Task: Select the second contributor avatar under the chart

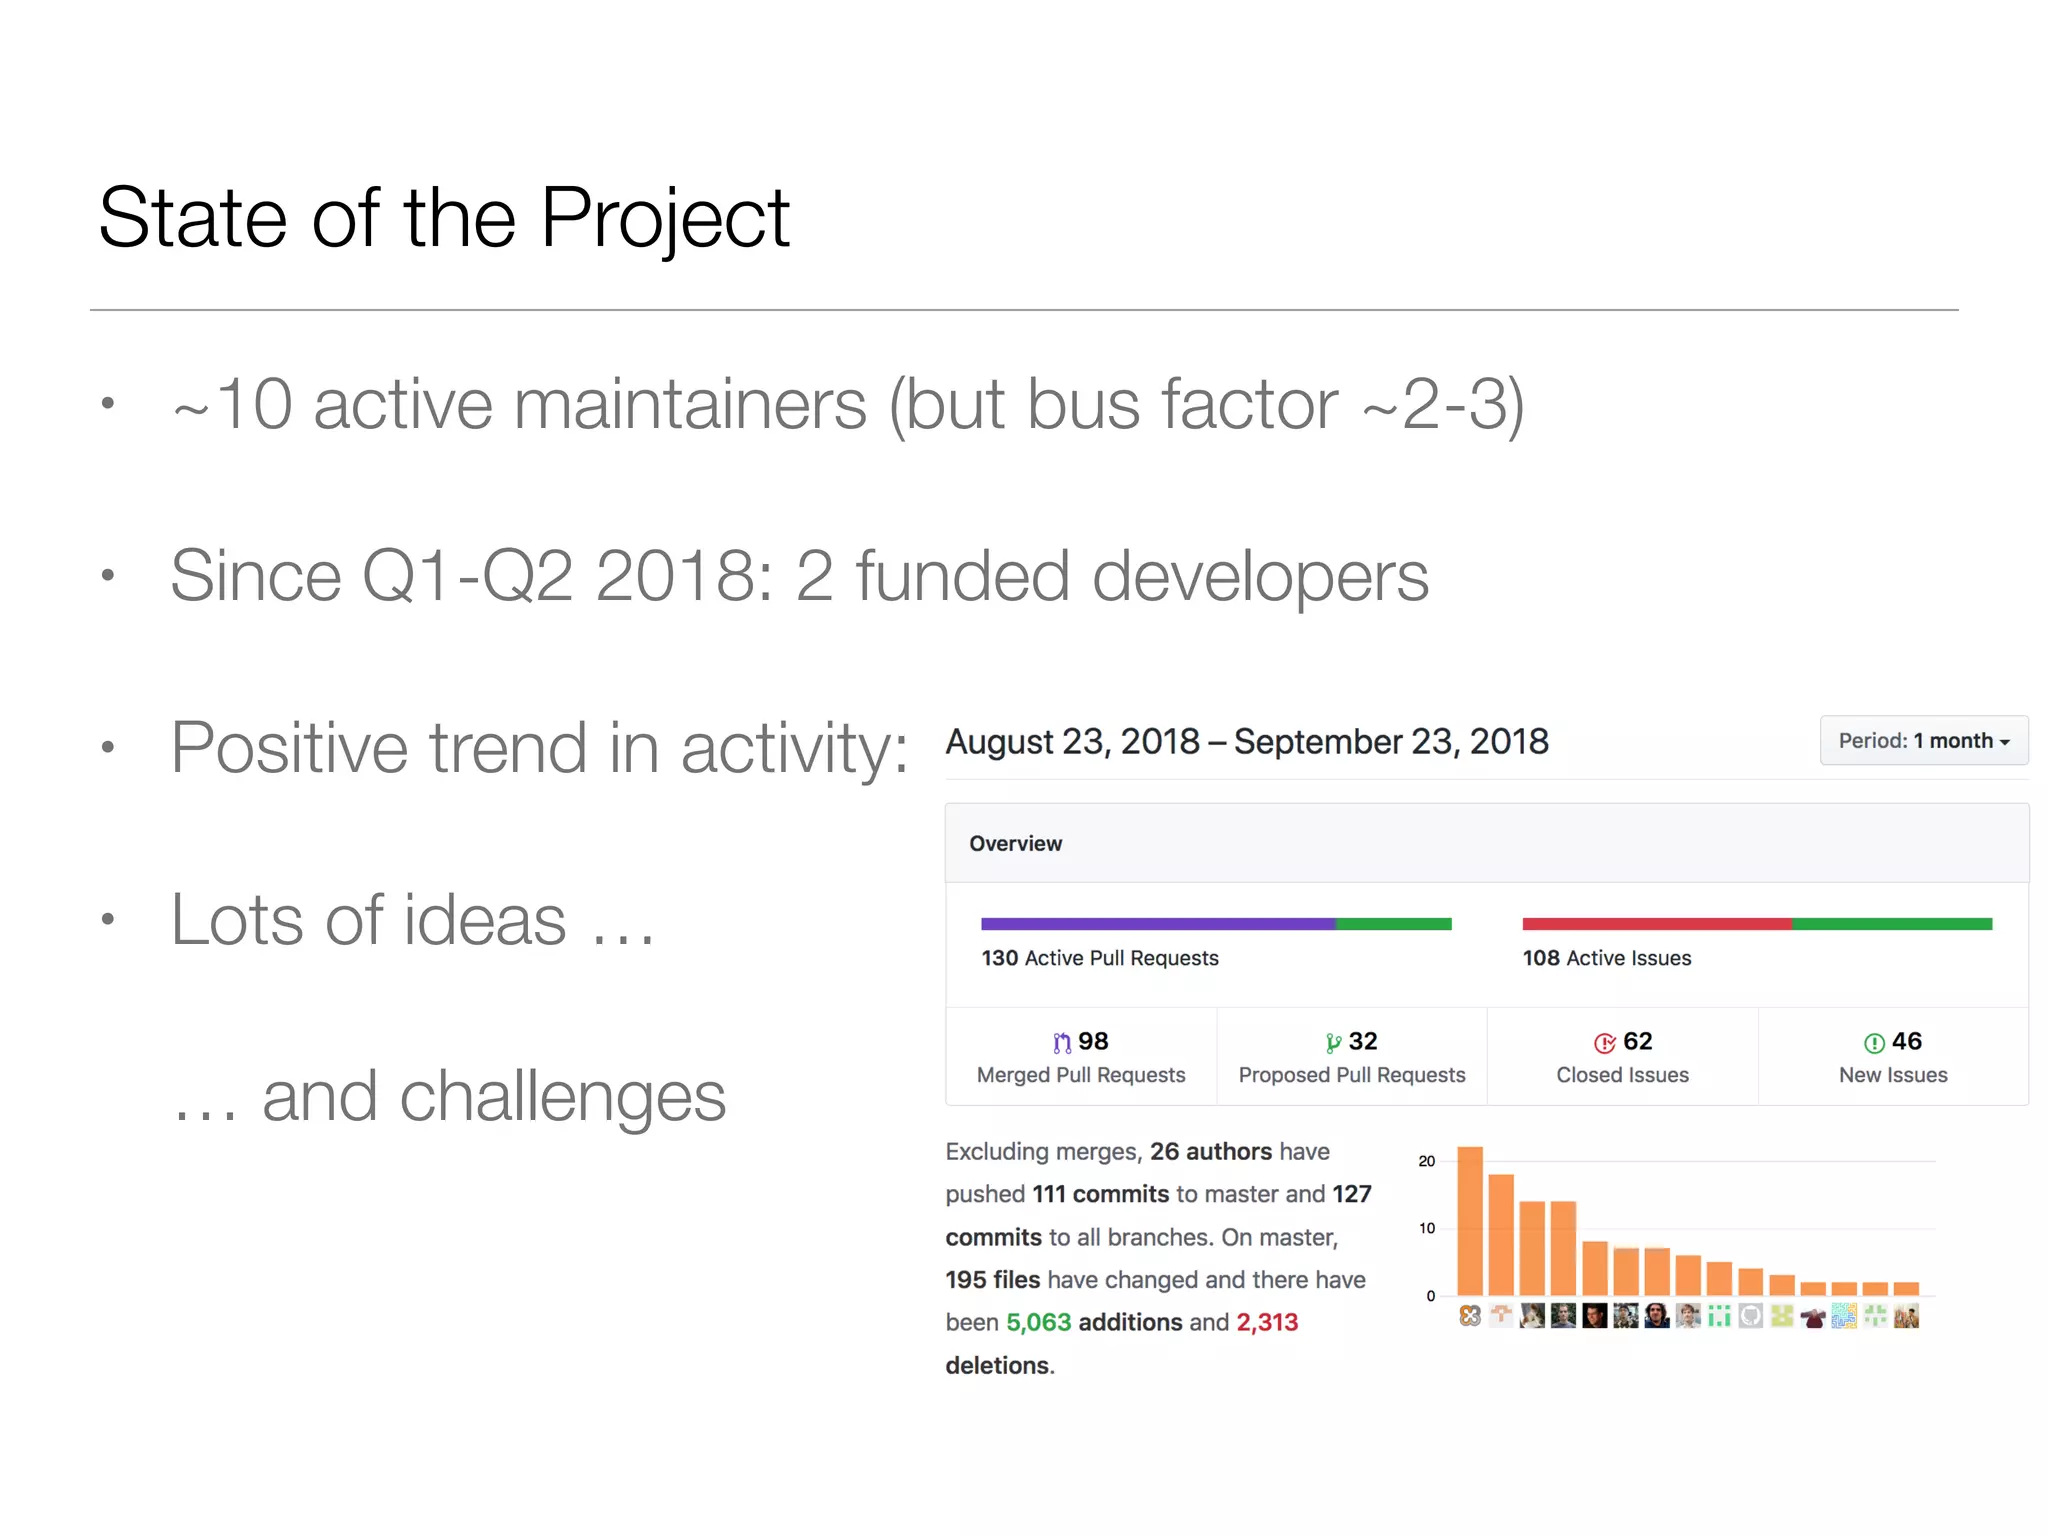Action: pyautogui.click(x=1501, y=1316)
